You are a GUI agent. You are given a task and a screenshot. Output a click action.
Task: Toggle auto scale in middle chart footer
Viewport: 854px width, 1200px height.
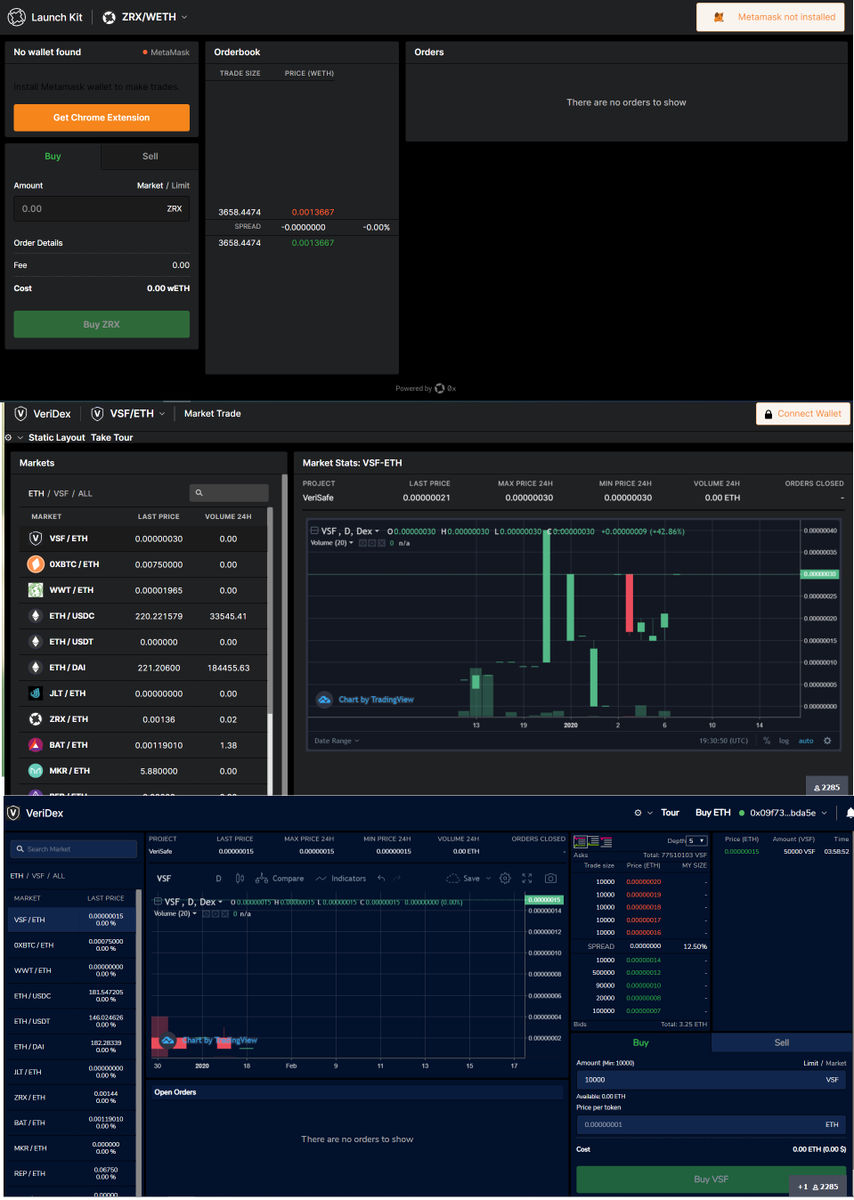point(806,741)
